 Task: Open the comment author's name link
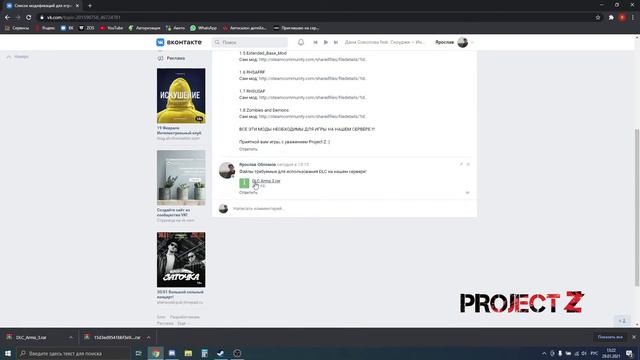[257, 164]
